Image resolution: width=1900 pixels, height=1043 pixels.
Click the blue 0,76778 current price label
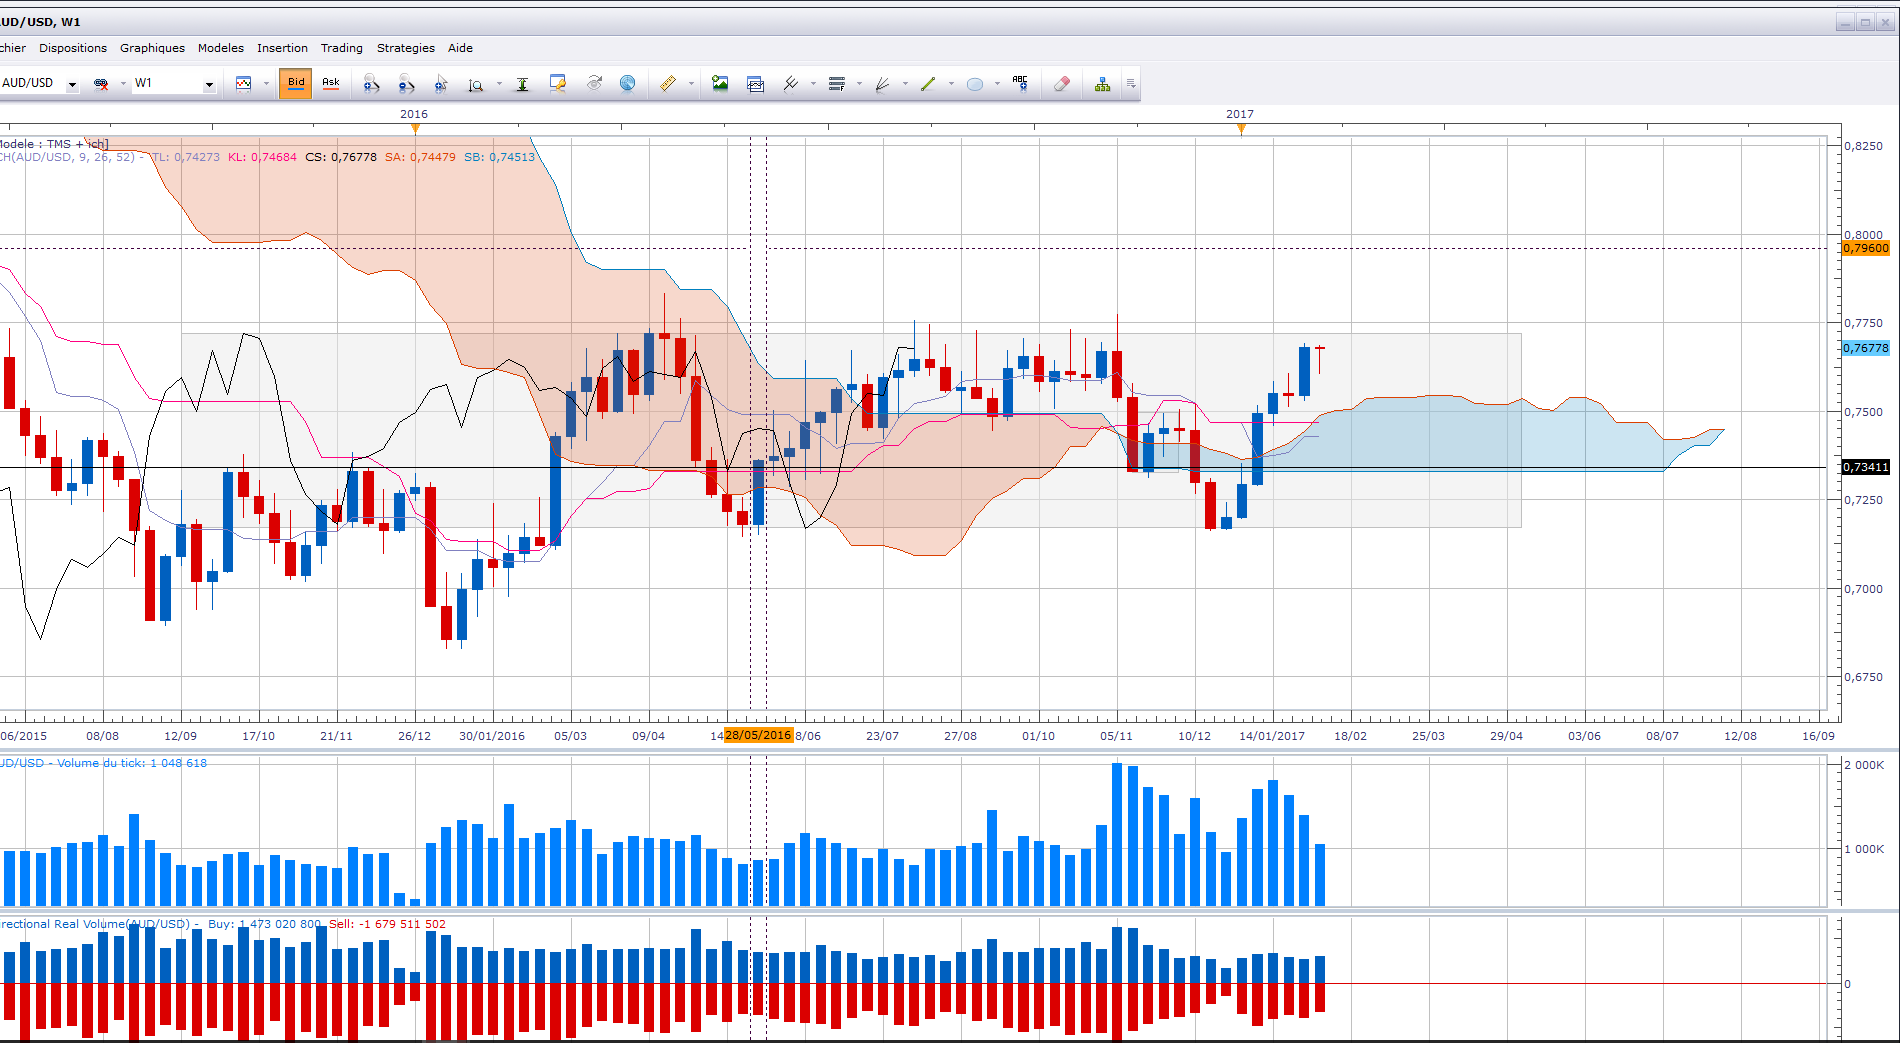point(1866,348)
